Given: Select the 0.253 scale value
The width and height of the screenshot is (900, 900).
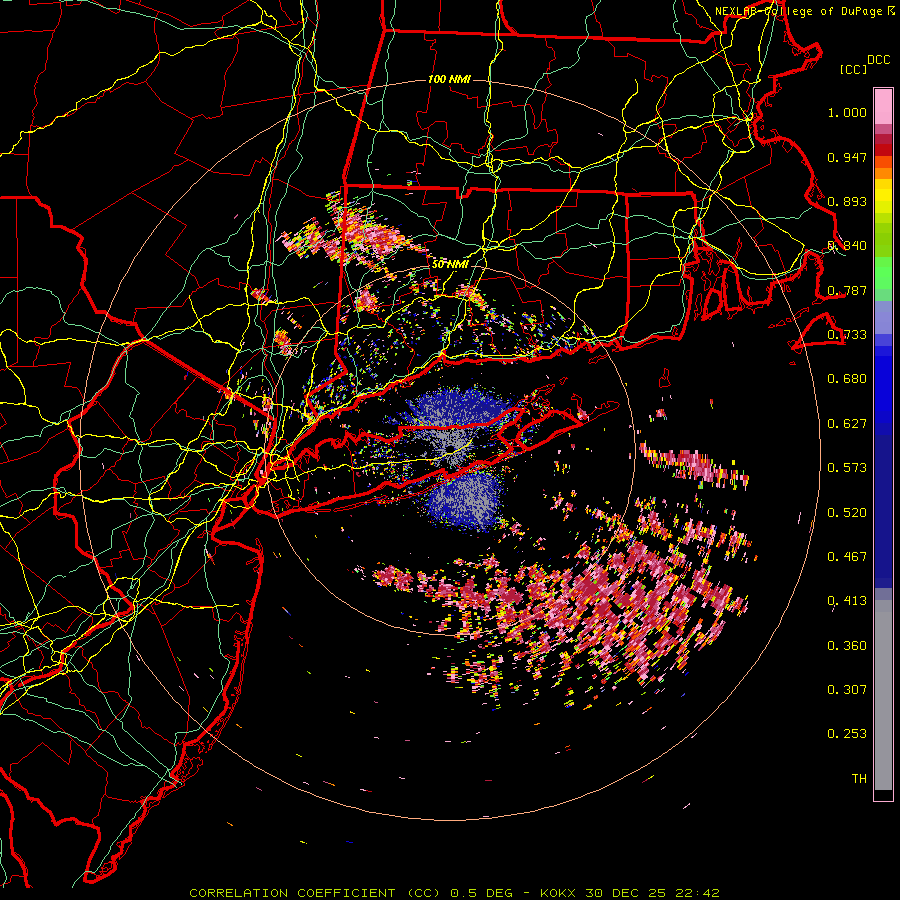Looking at the screenshot, I should coord(847,734).
